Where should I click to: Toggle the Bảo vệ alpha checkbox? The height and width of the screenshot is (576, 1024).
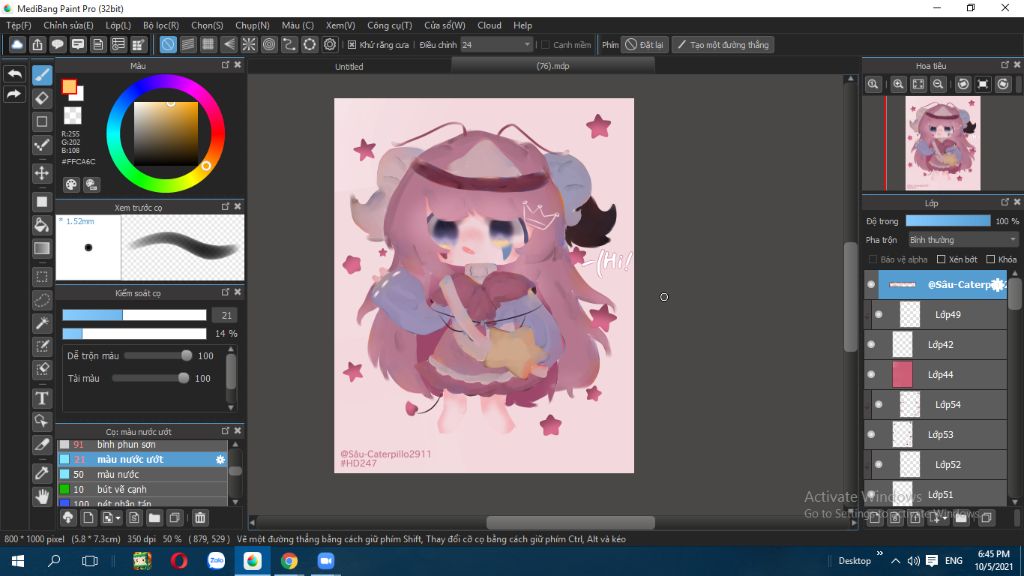(x=872, y=259)
